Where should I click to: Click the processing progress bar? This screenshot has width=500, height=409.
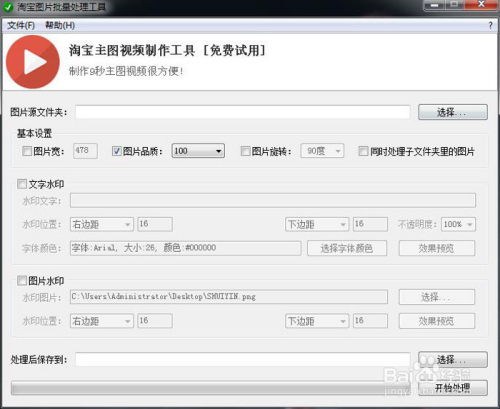coord(212,388)
